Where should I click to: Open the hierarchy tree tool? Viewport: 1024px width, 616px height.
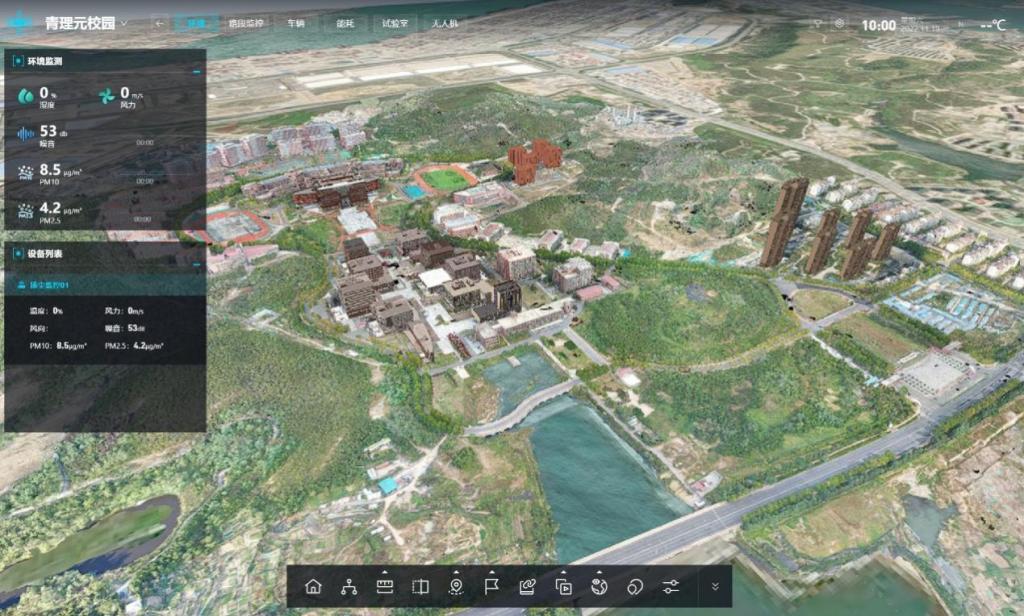click(349, 587)
